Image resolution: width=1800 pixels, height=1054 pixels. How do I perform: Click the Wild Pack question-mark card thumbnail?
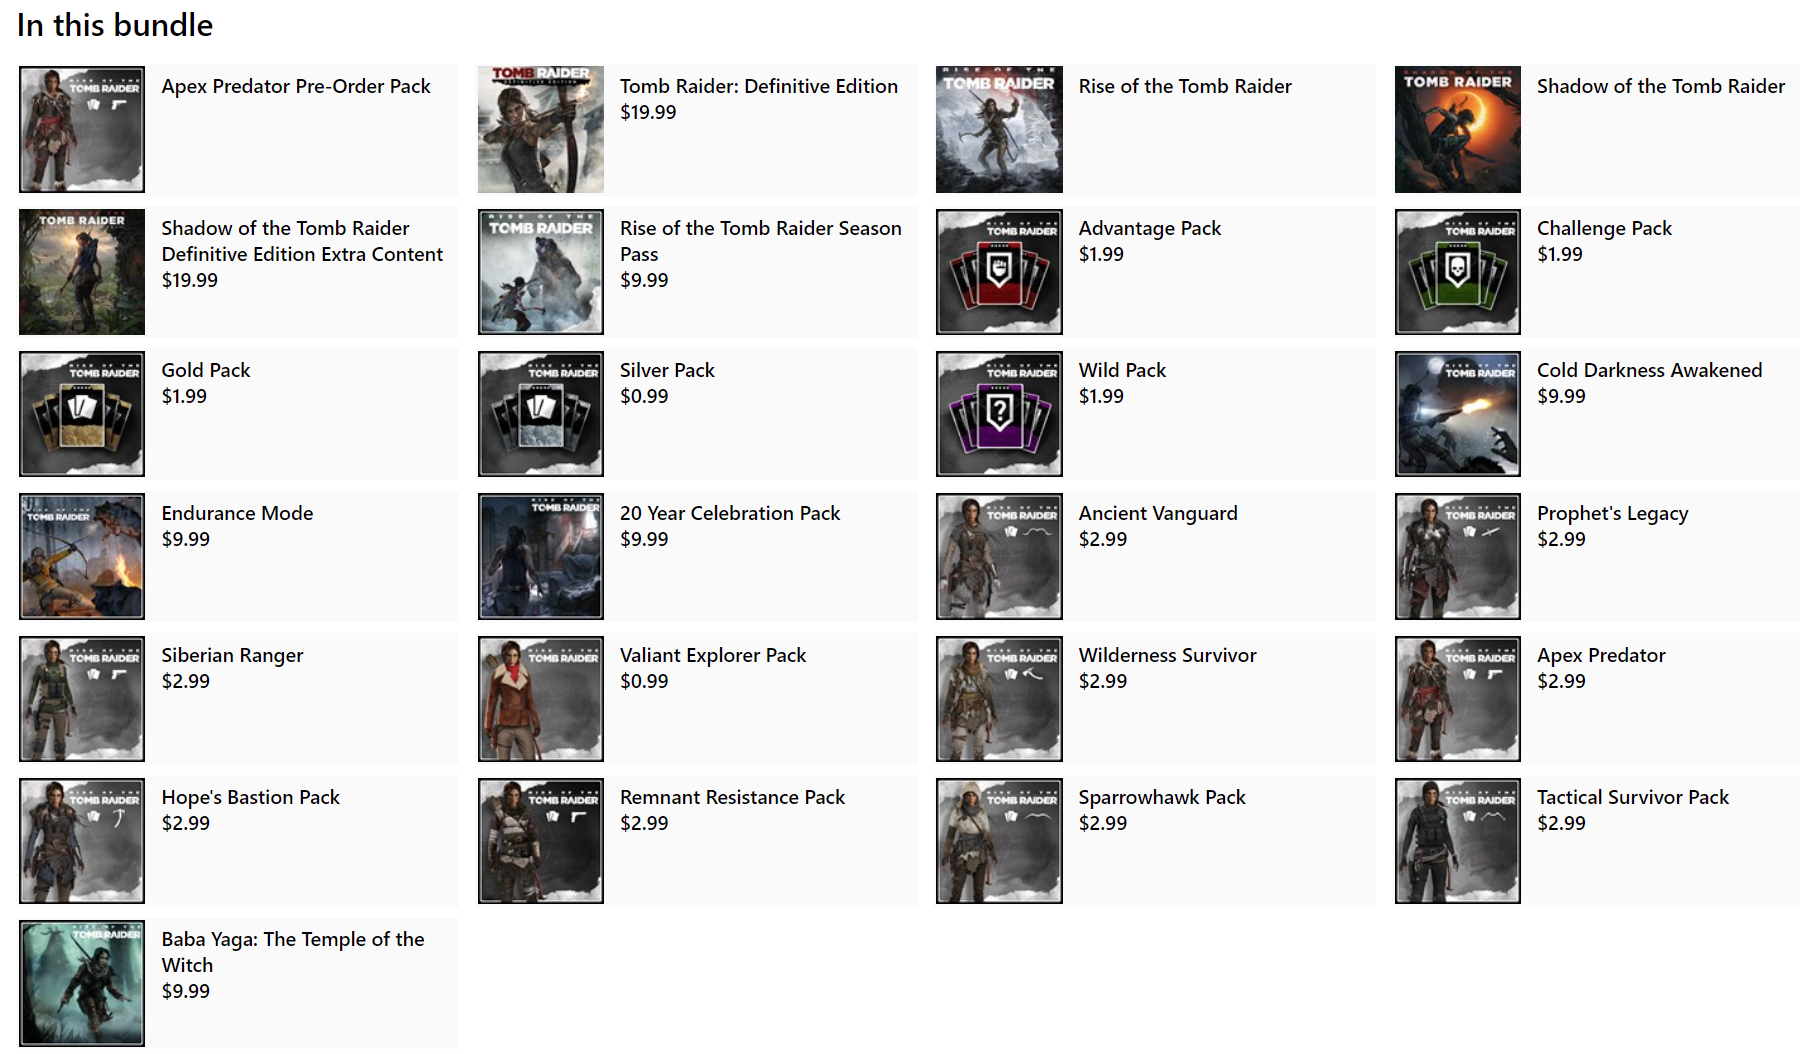(x=999, y=414)
